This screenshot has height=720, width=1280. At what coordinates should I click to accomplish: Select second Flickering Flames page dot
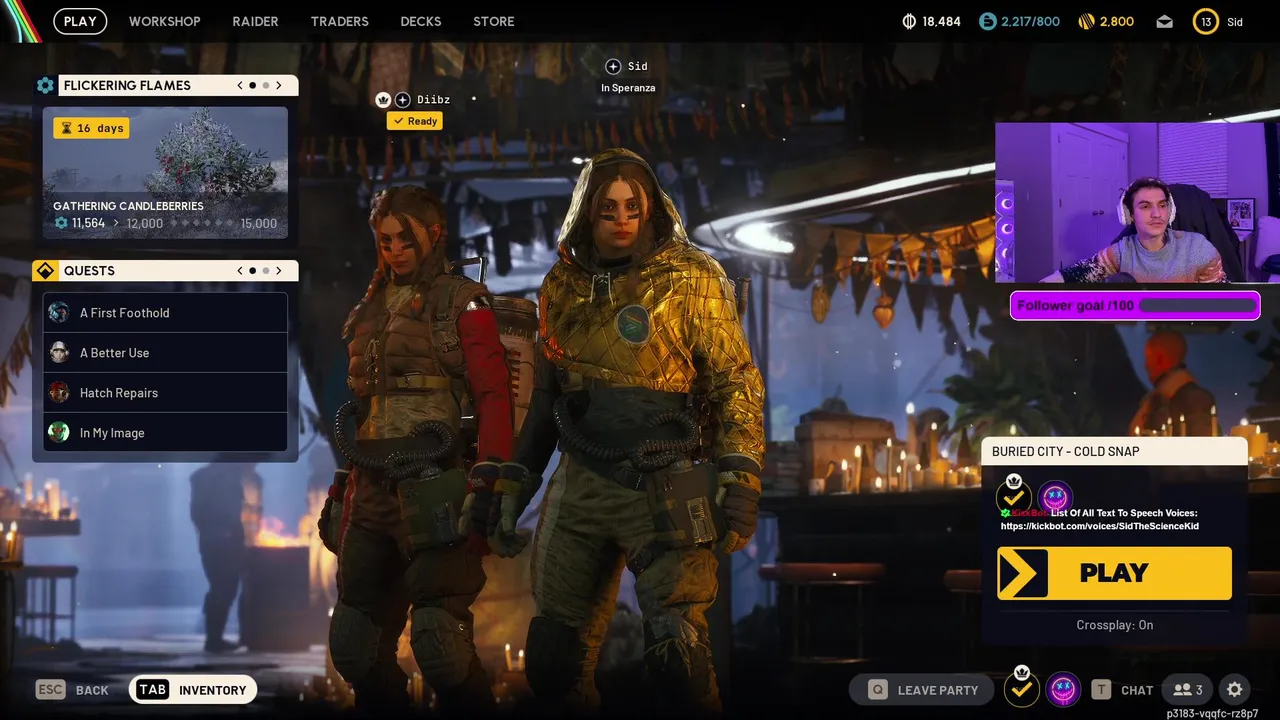pos(265,85)
